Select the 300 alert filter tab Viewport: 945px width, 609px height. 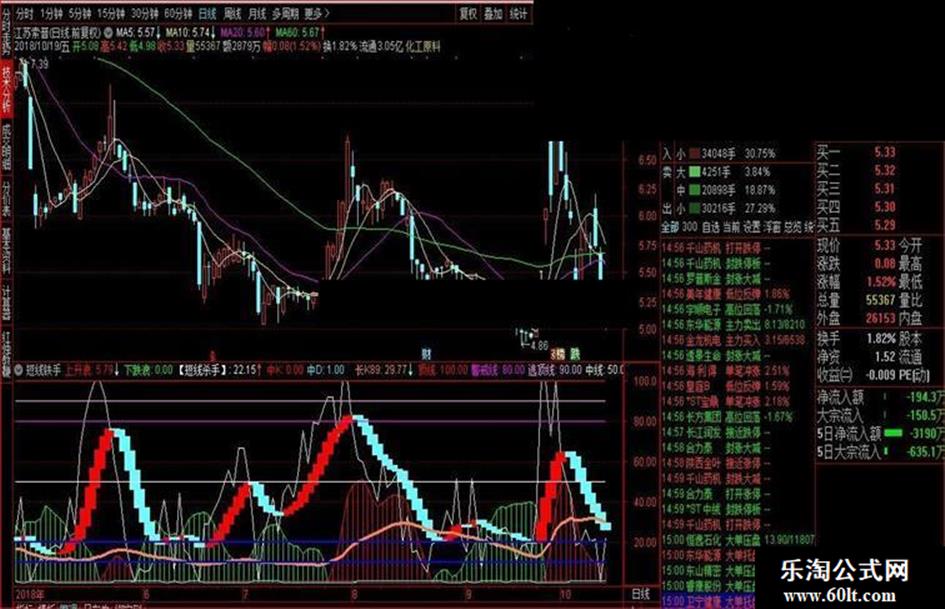pos(689,227)
